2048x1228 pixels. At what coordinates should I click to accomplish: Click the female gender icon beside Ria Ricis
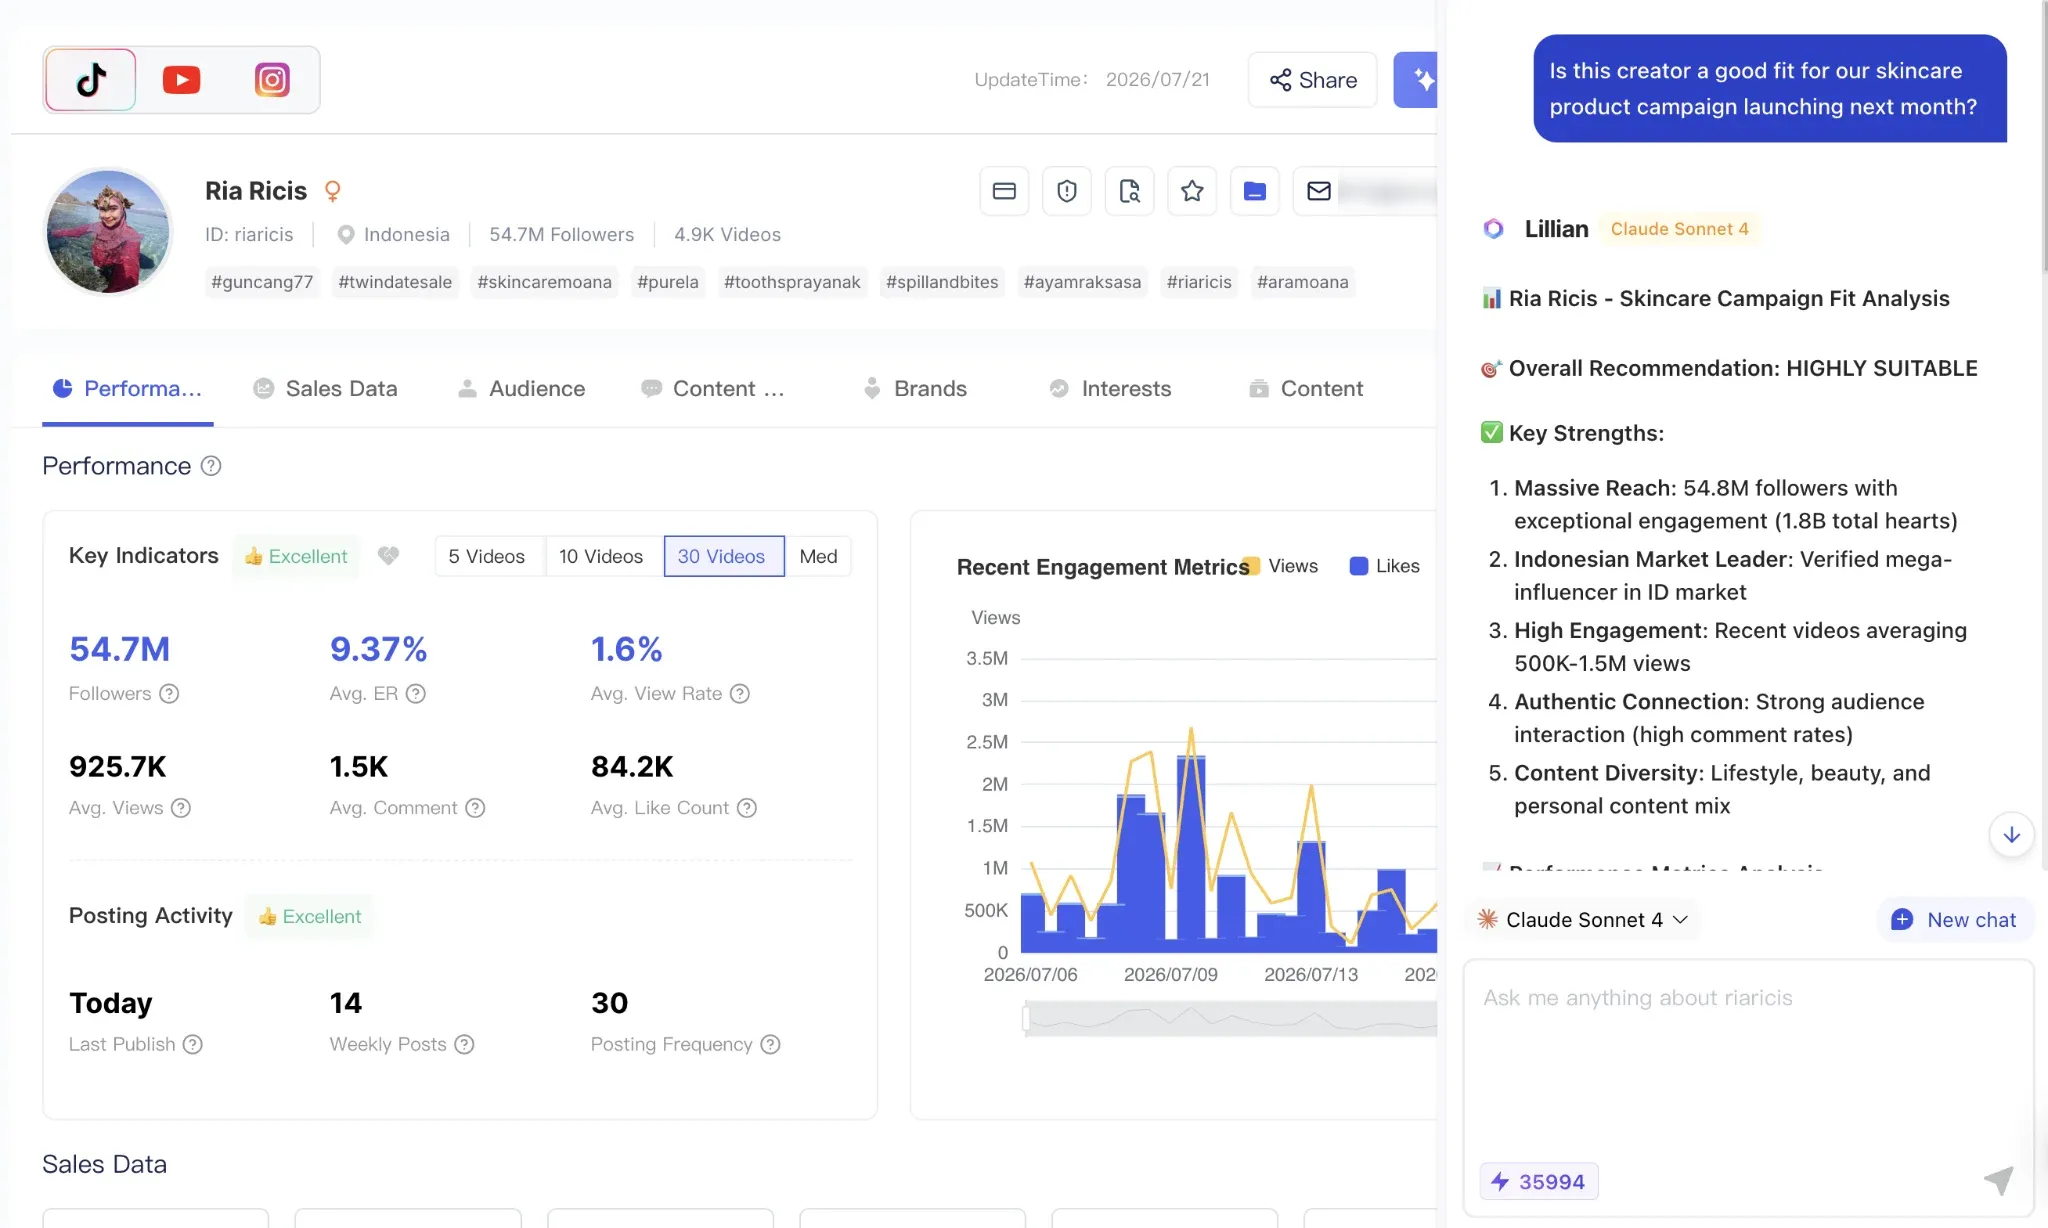tap(333, 190)
